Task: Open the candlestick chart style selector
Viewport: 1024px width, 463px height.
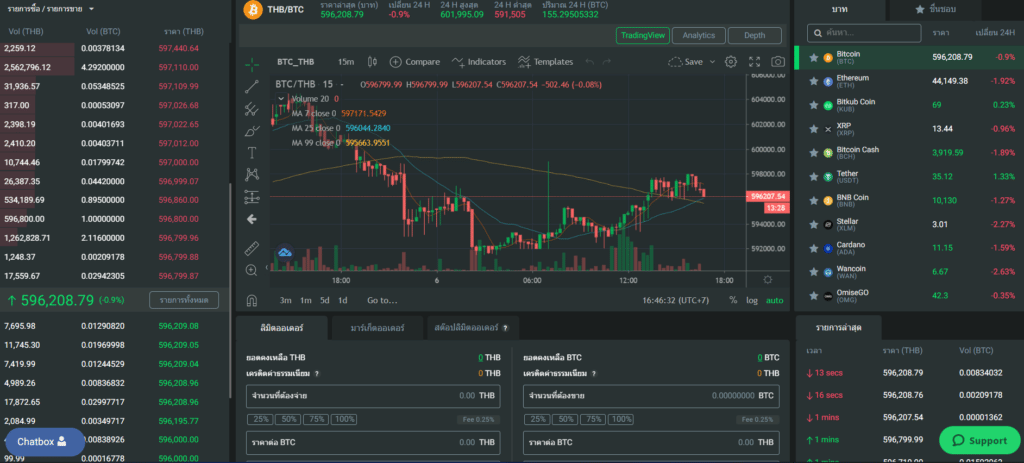Action: (372, 62)
